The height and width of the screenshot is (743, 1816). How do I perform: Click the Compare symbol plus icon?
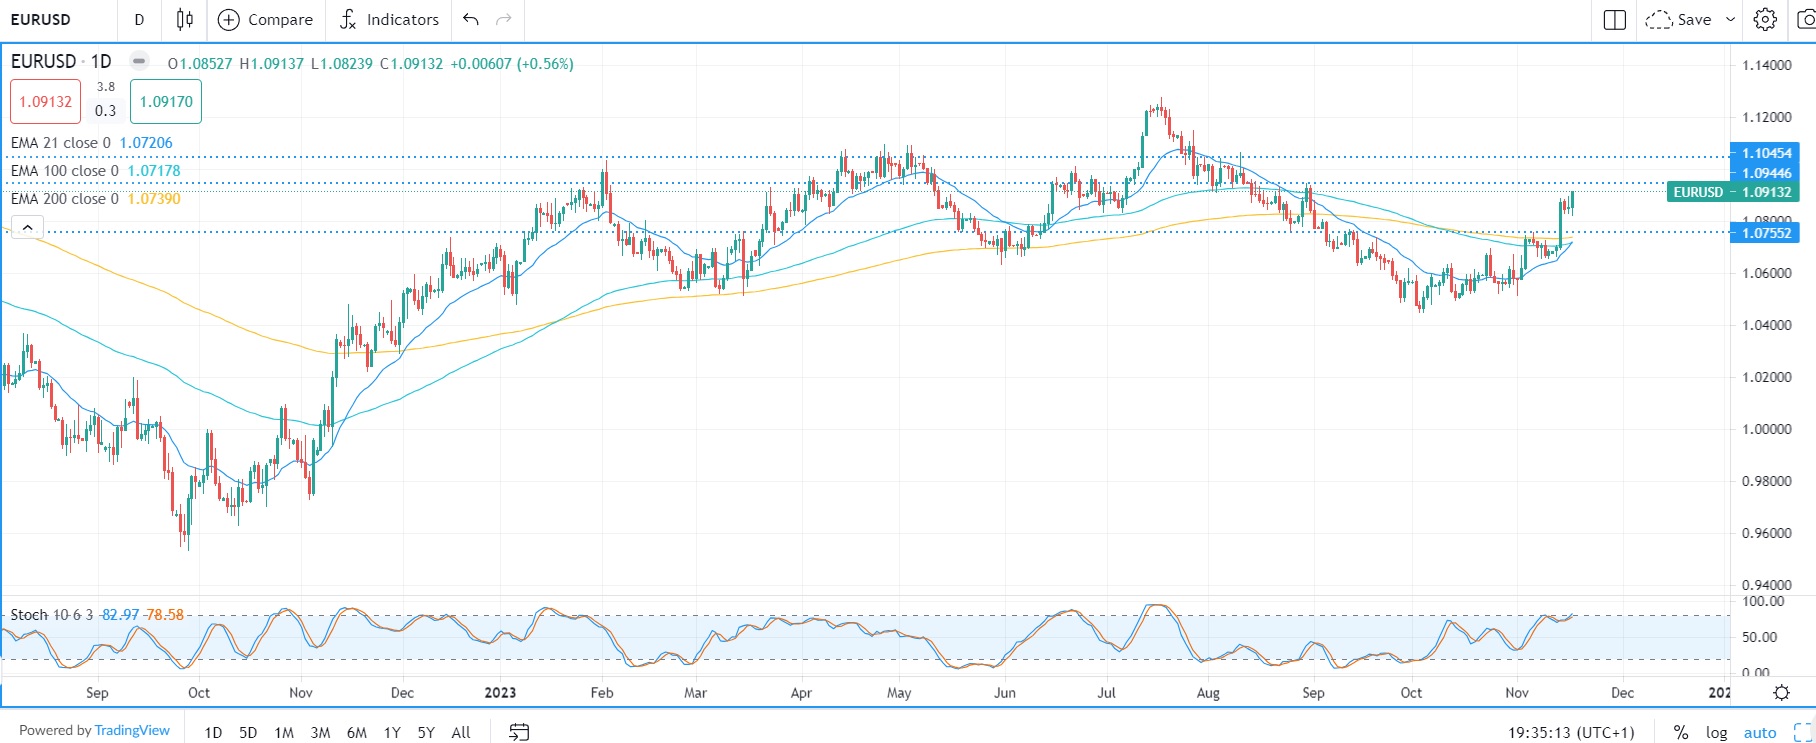229,19
